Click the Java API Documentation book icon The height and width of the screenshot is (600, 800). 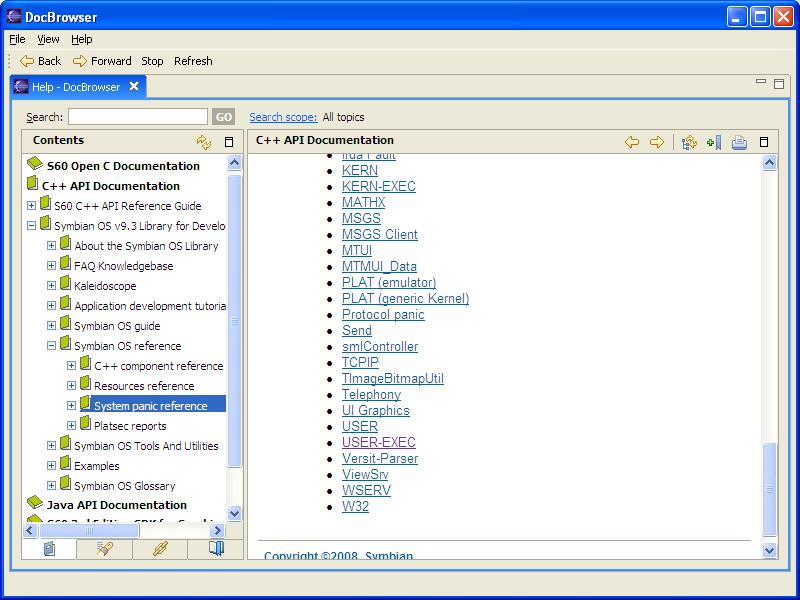coord(35,502)
